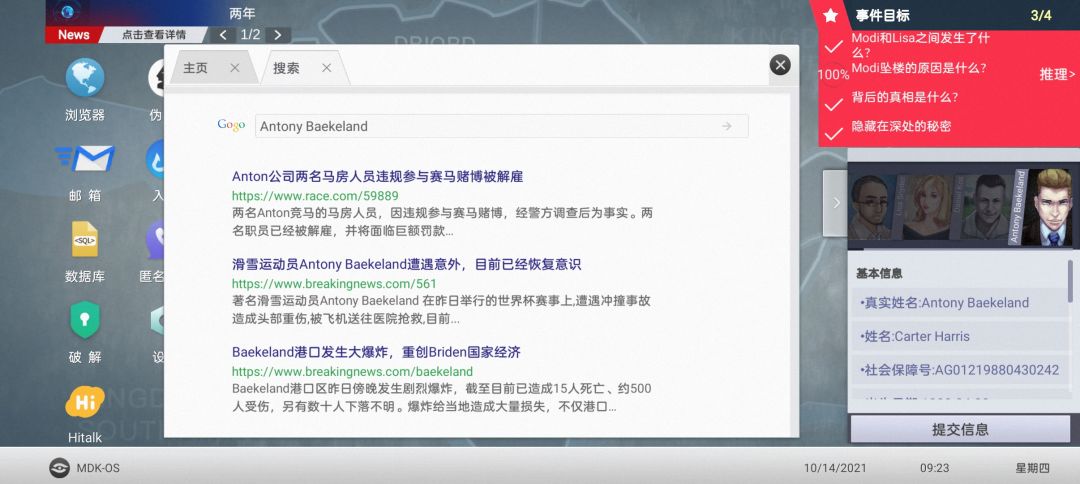1080x484 pixels.
Task: Select objective Modi和Lisa之间发生了什么
Action: pos(920,45)
